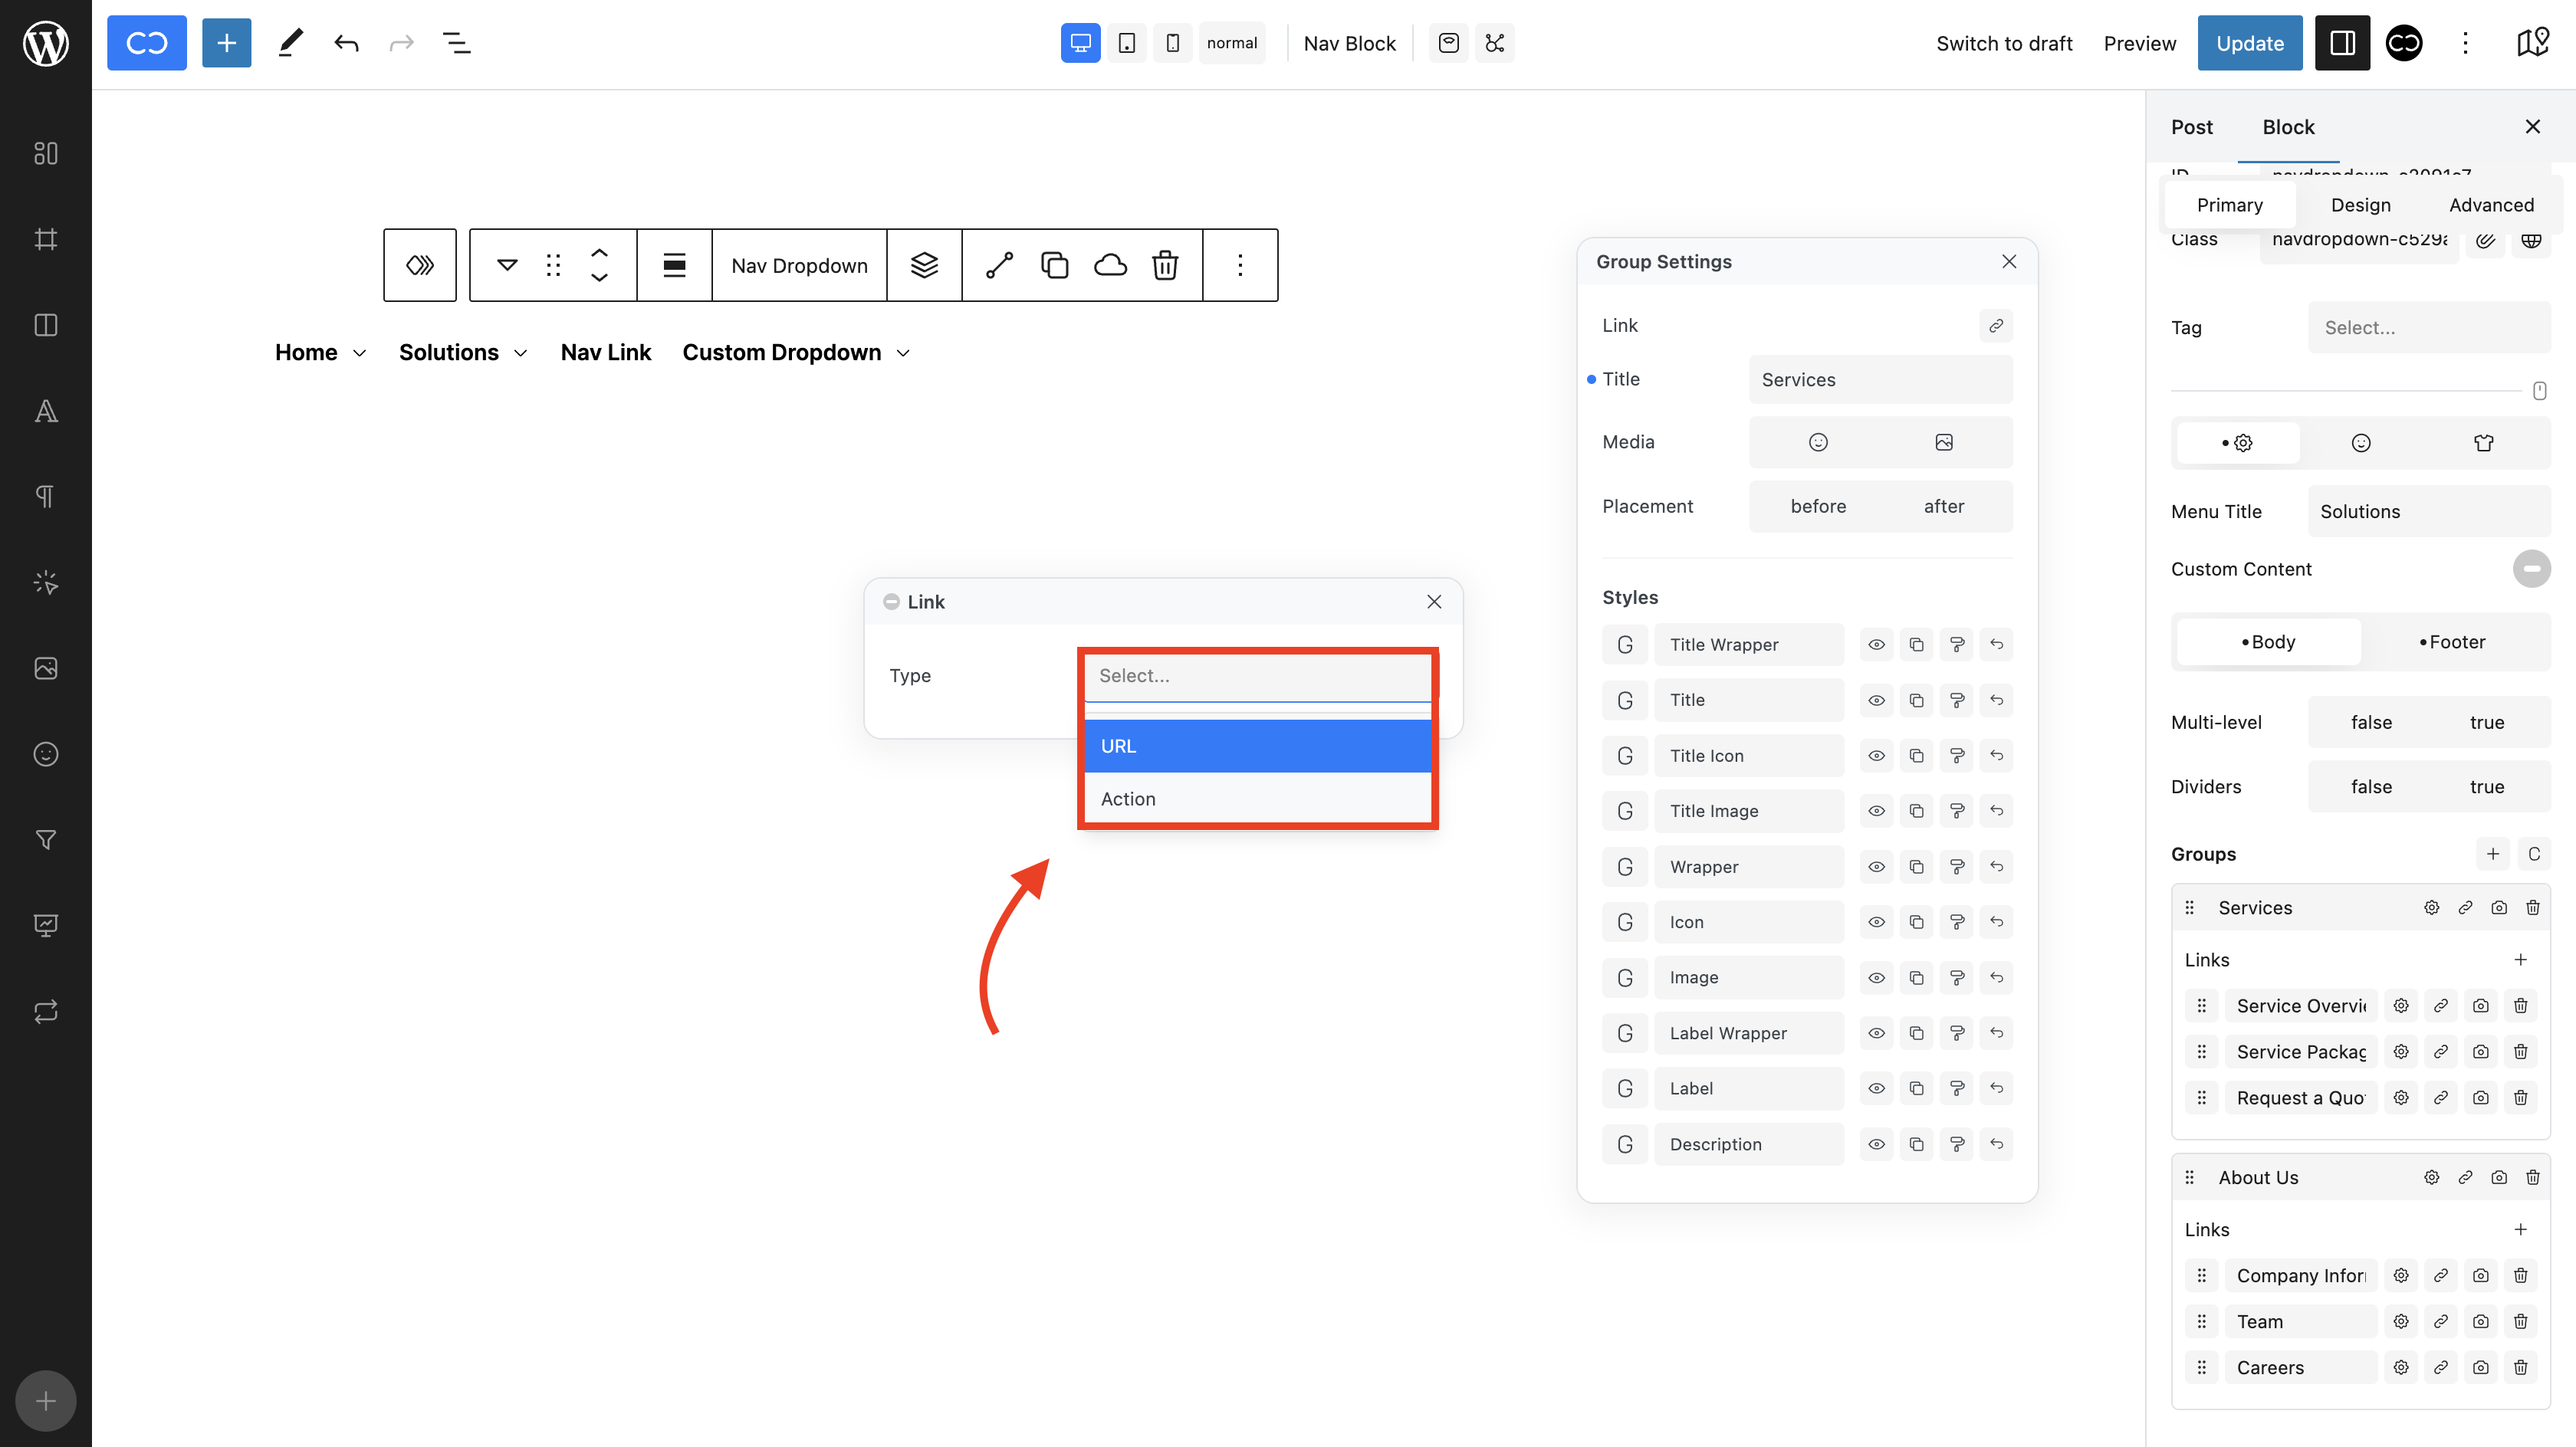This screenshot has width=2576, height=1447.
Task: Click the Title input containing Services
Action: [1880, 380]
